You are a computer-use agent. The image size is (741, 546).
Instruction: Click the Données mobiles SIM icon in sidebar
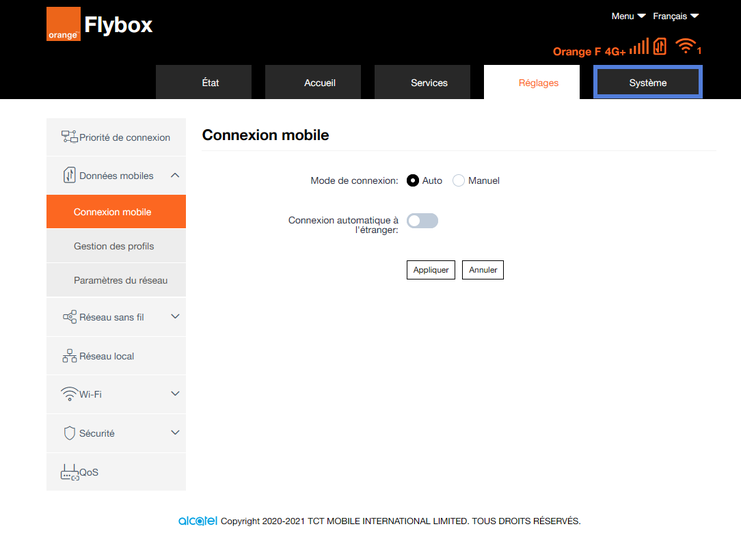click(69, 175)
